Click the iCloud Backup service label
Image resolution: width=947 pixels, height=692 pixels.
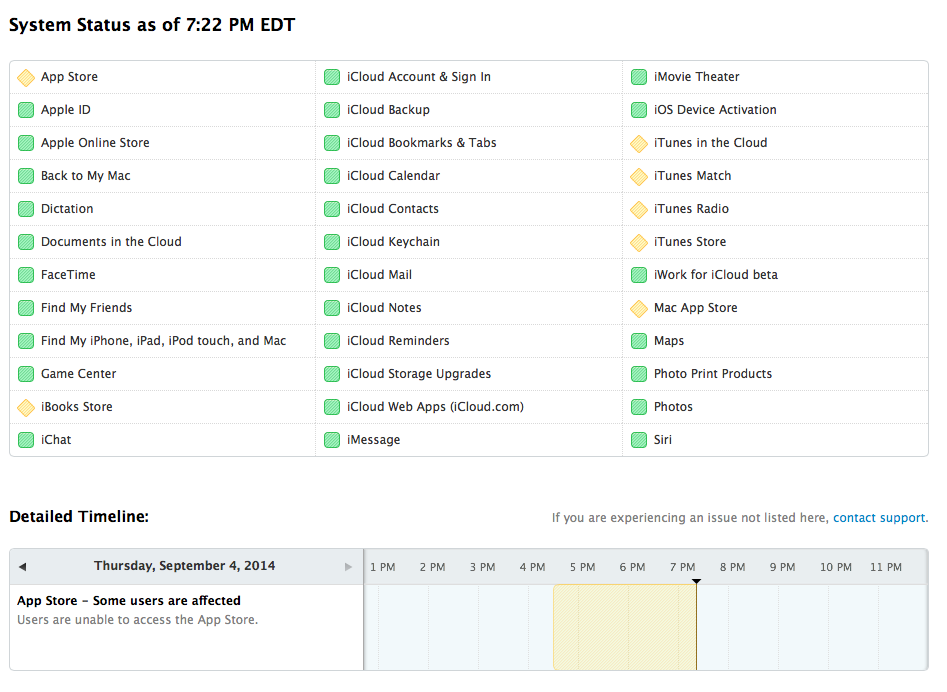click(388, 110)
